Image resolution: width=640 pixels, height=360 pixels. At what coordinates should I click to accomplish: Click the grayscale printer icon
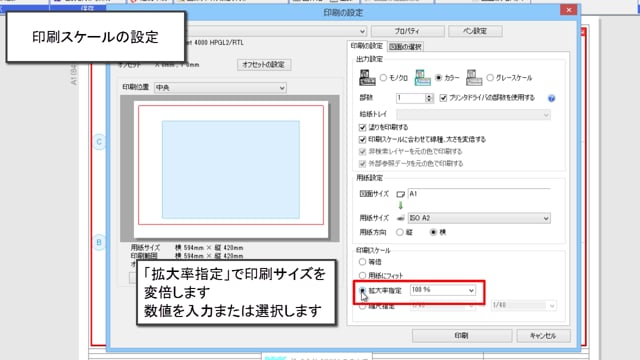pyautogui.click(x=474, y=78)
